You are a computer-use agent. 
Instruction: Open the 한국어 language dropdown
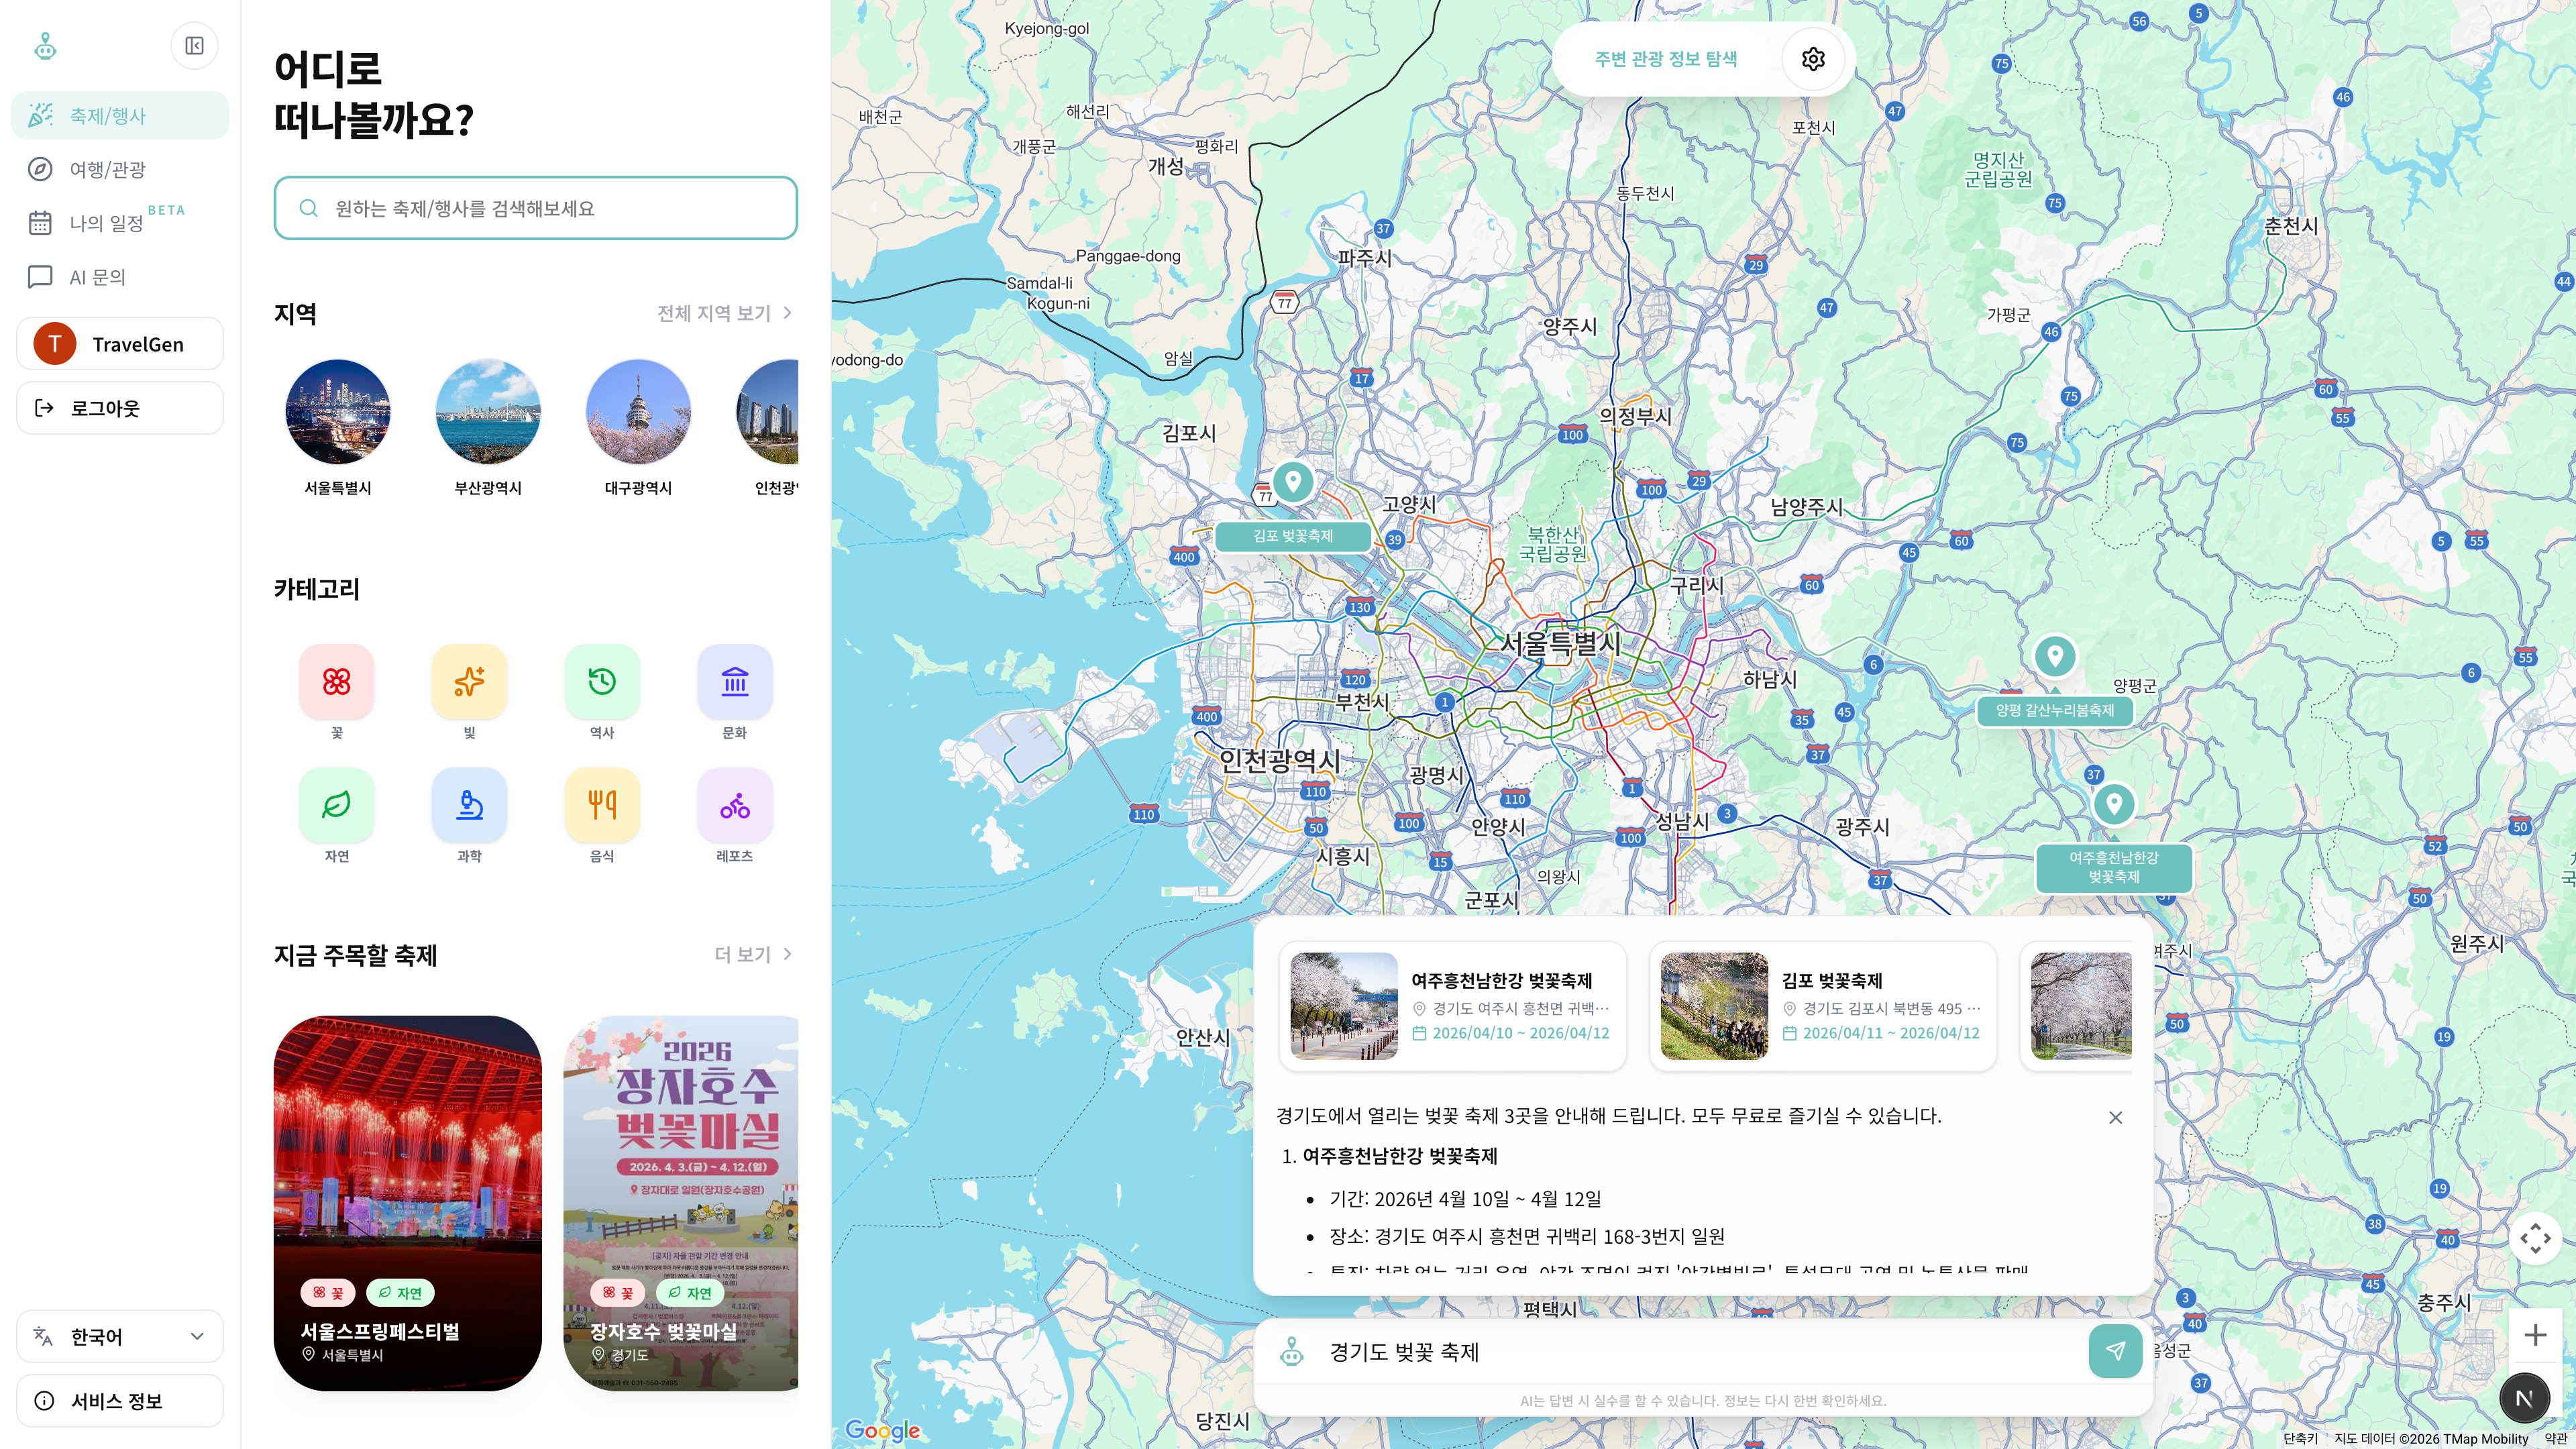(119, 1336)
